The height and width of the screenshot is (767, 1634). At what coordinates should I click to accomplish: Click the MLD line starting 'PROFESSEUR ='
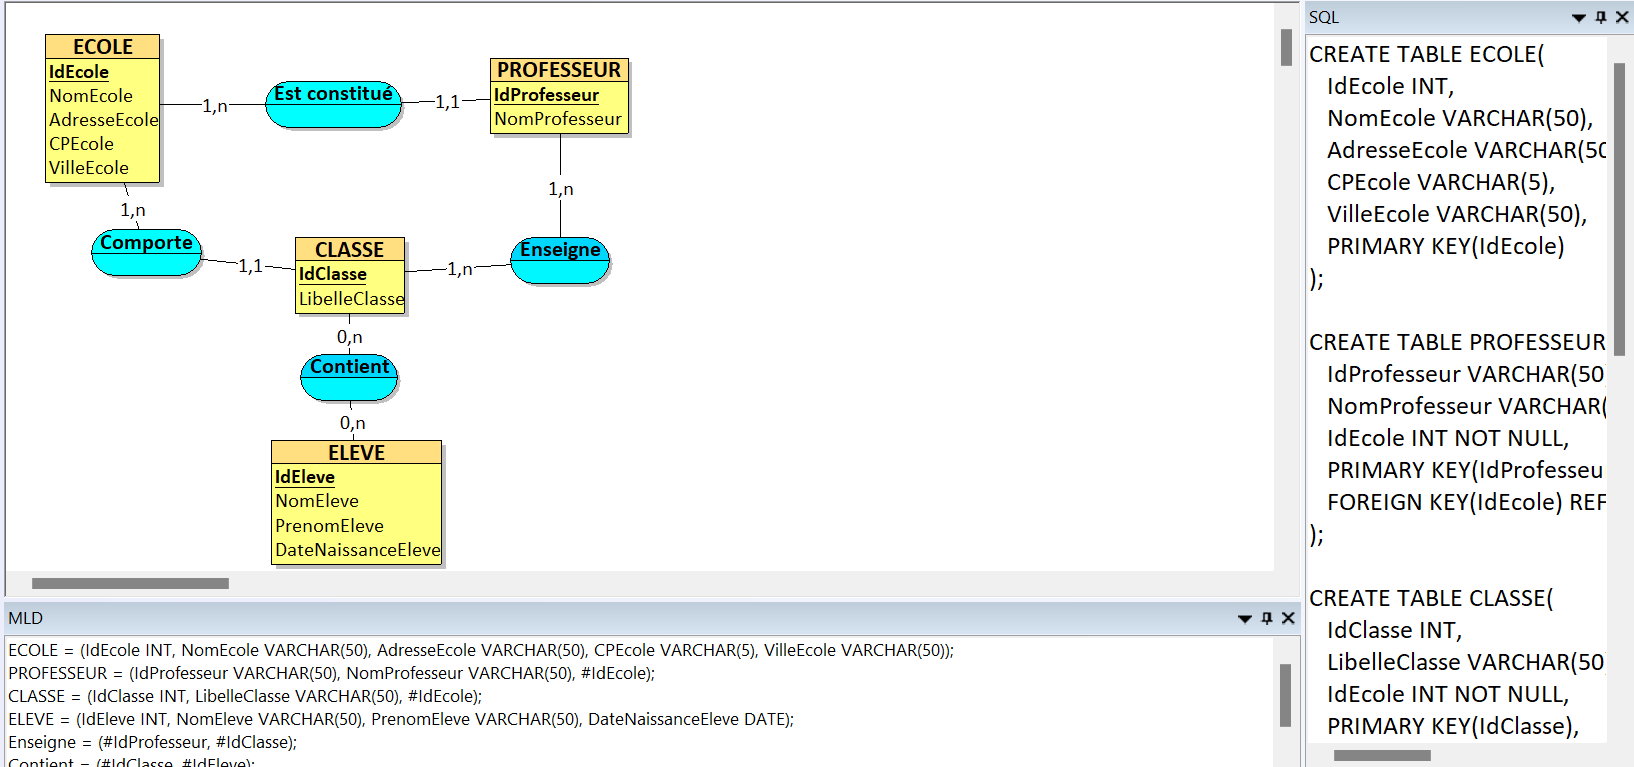[331, 673]
